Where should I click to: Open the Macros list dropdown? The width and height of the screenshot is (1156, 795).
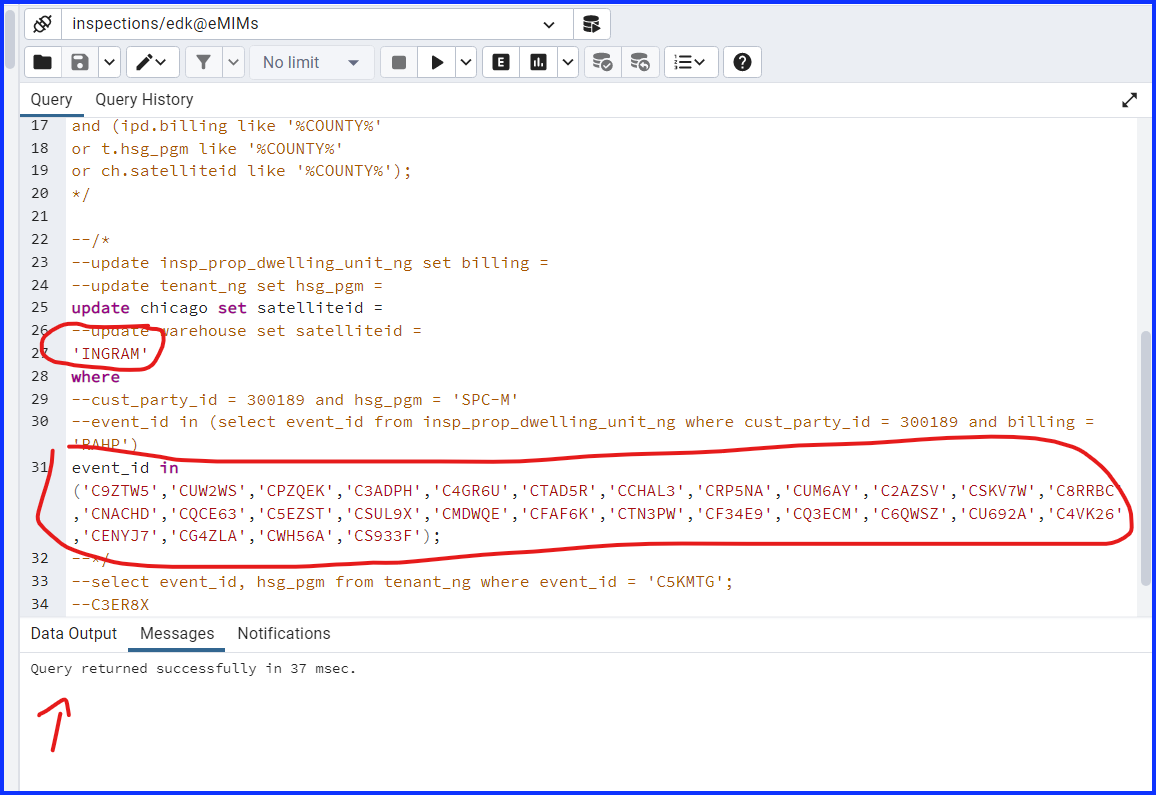tap(690, 62)
